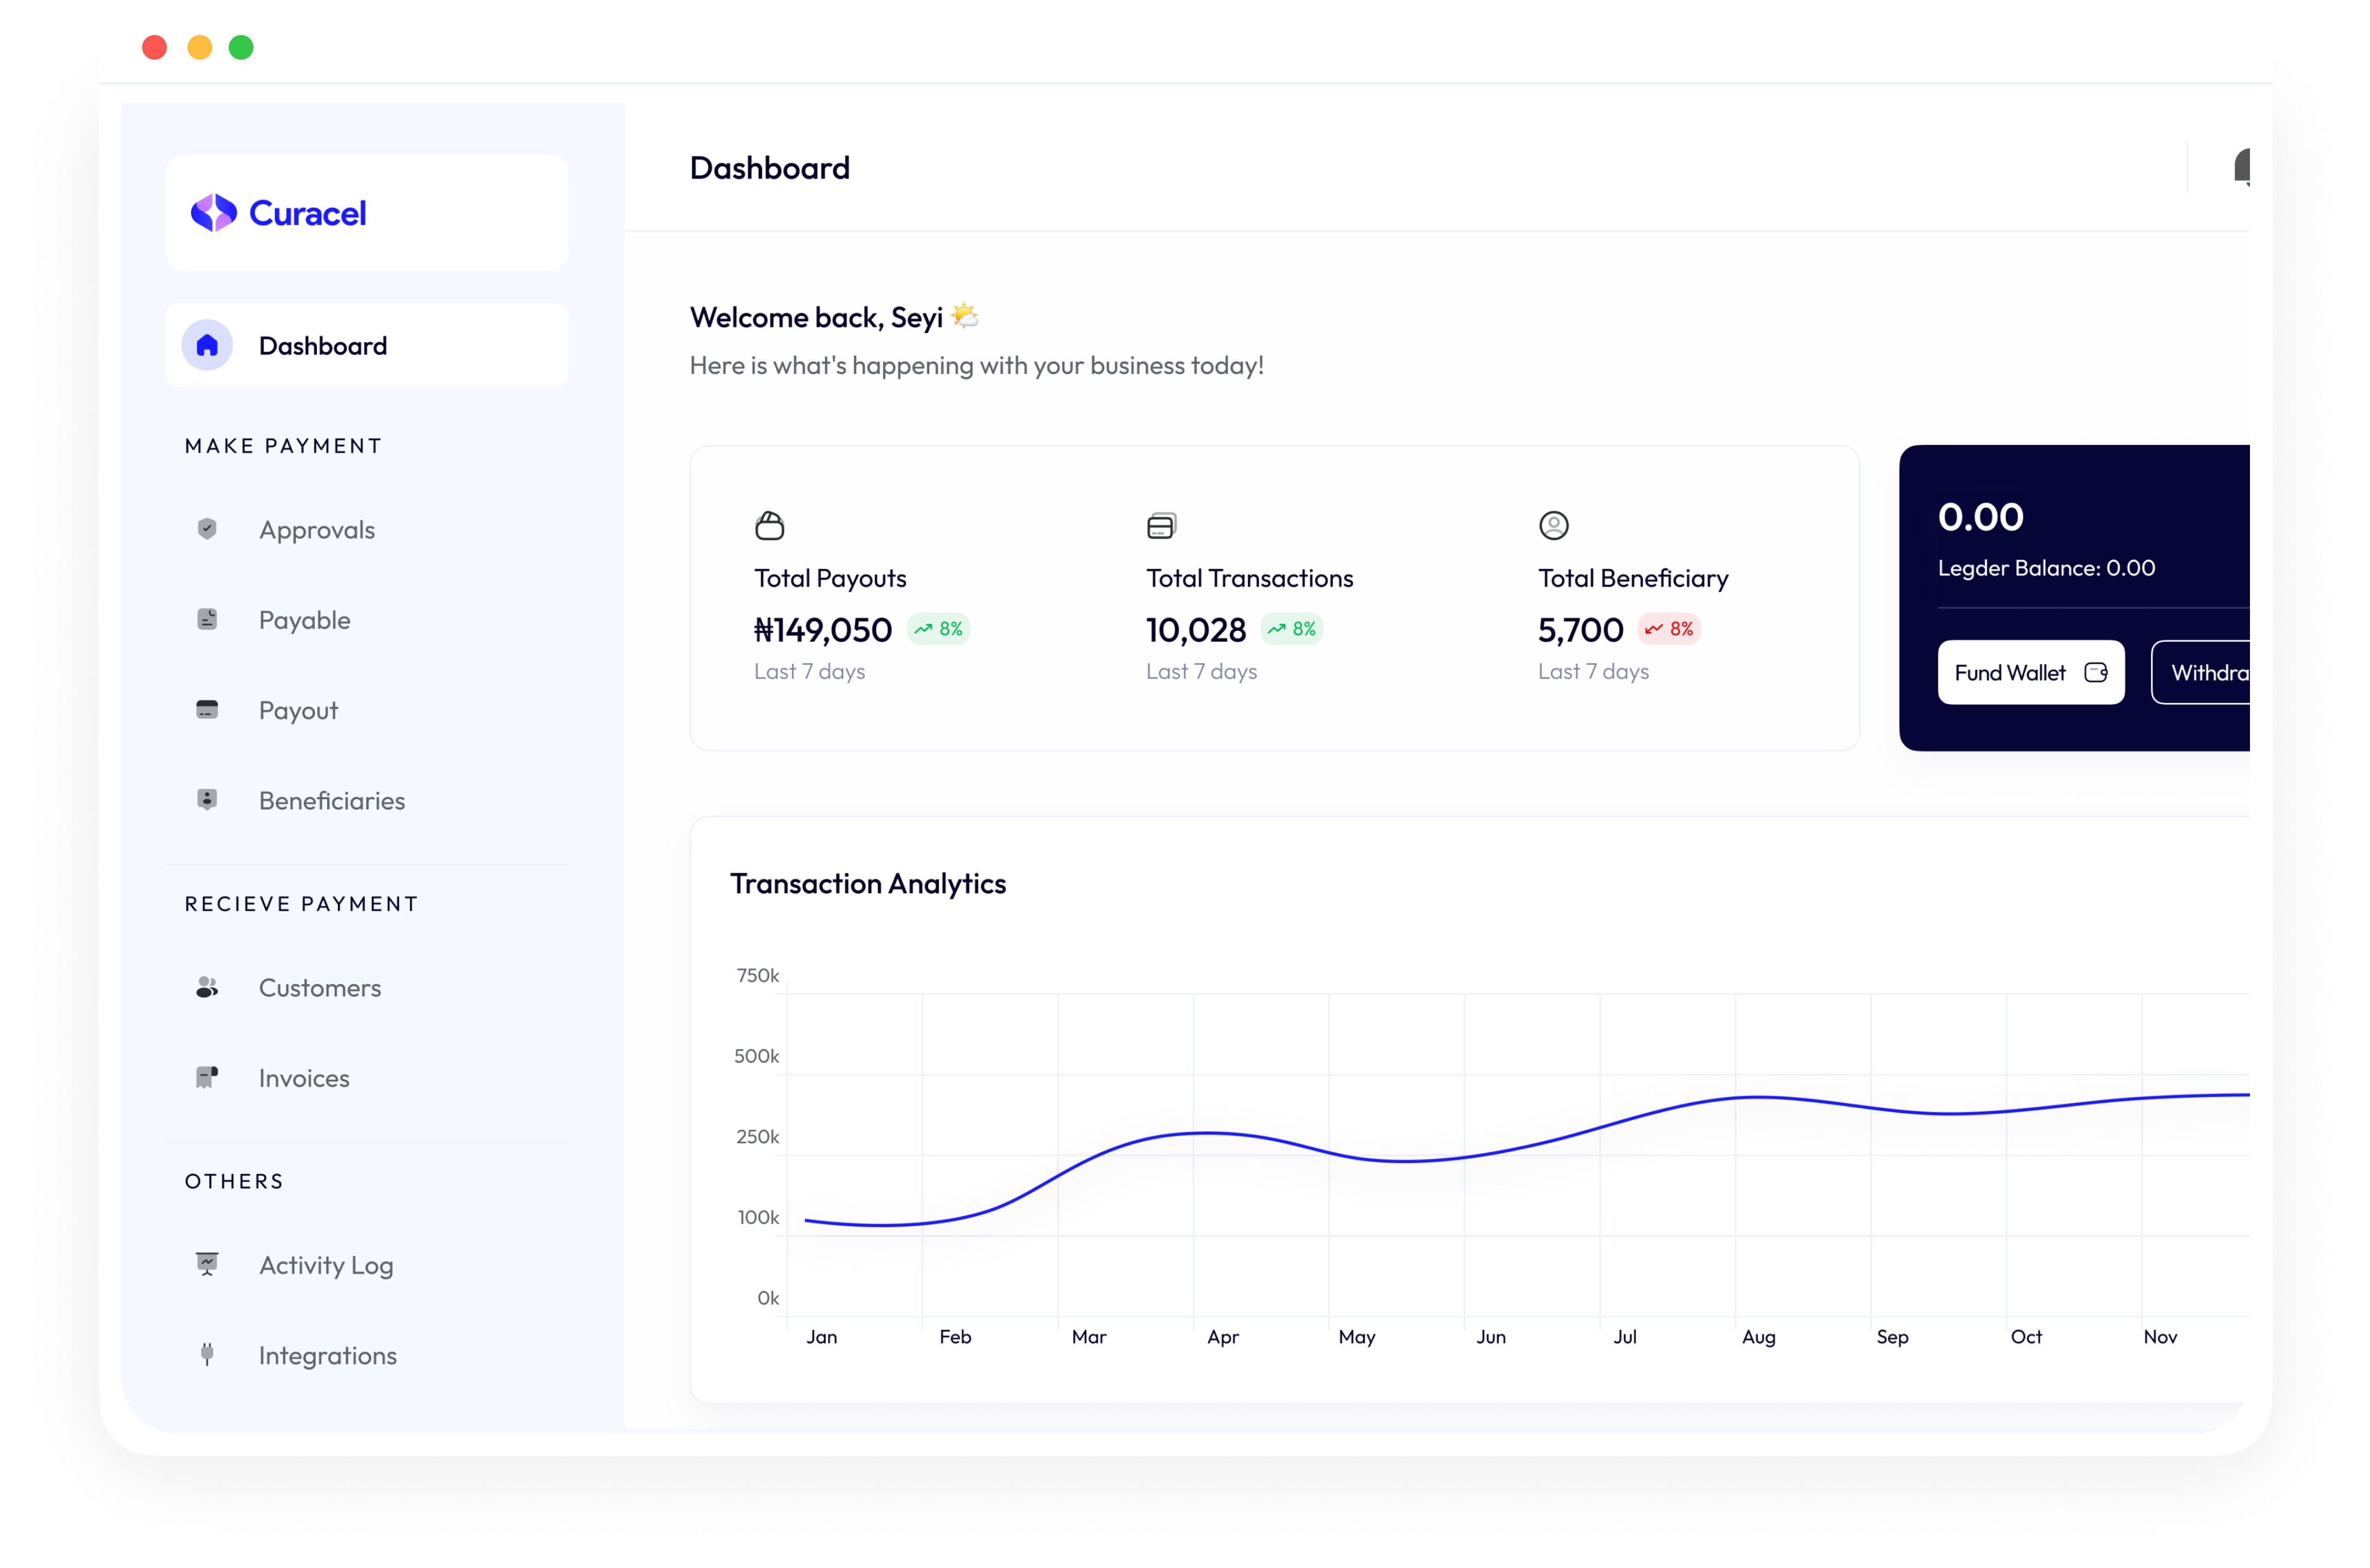2370x1568 pixels.
Task: Click the Activity Log presentation icon
Action: (207, 1264)
